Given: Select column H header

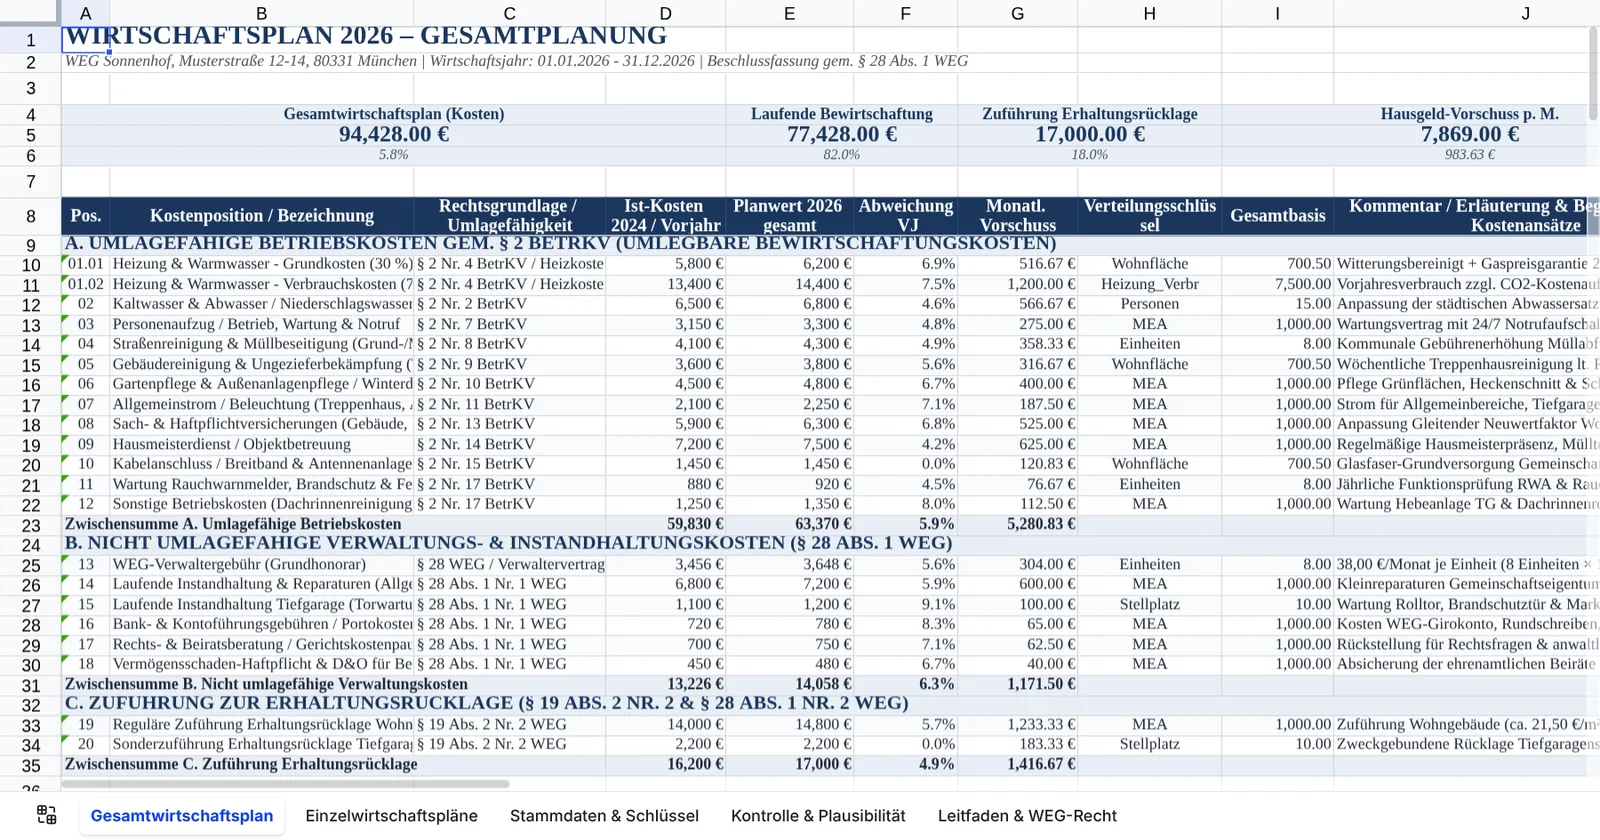Looking at the screenshot, I should 1149,13.
